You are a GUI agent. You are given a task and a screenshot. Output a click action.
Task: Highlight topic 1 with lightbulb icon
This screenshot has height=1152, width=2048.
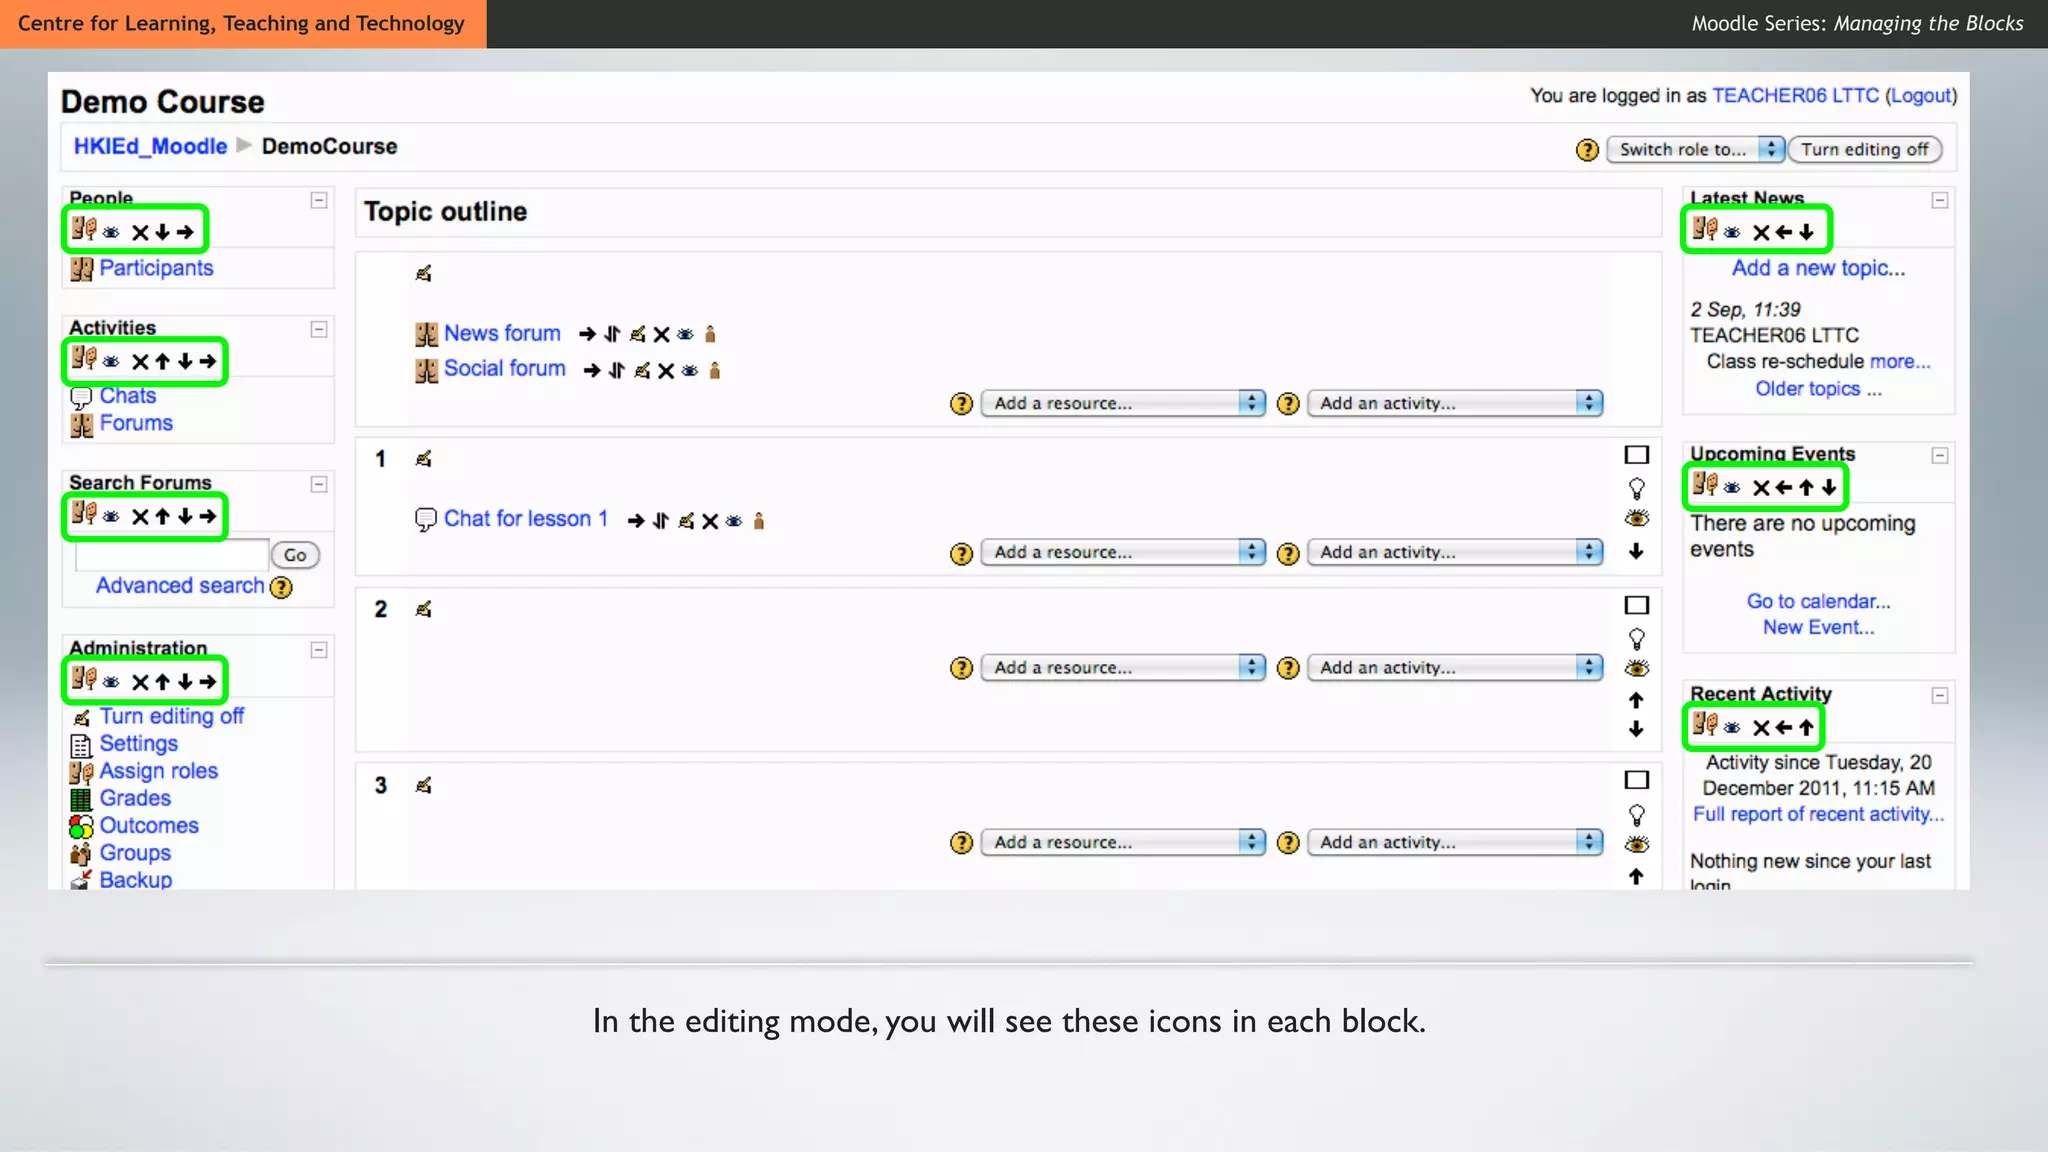point(1636,488)
